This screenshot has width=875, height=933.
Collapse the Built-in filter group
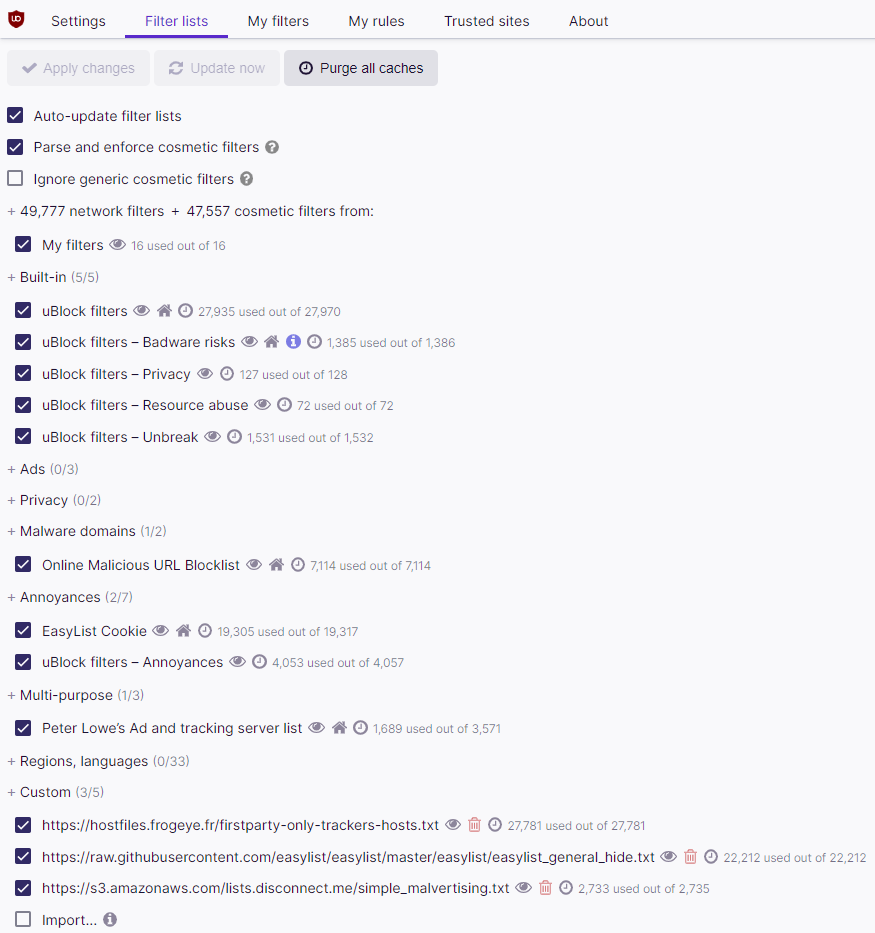tap(53, 277)
